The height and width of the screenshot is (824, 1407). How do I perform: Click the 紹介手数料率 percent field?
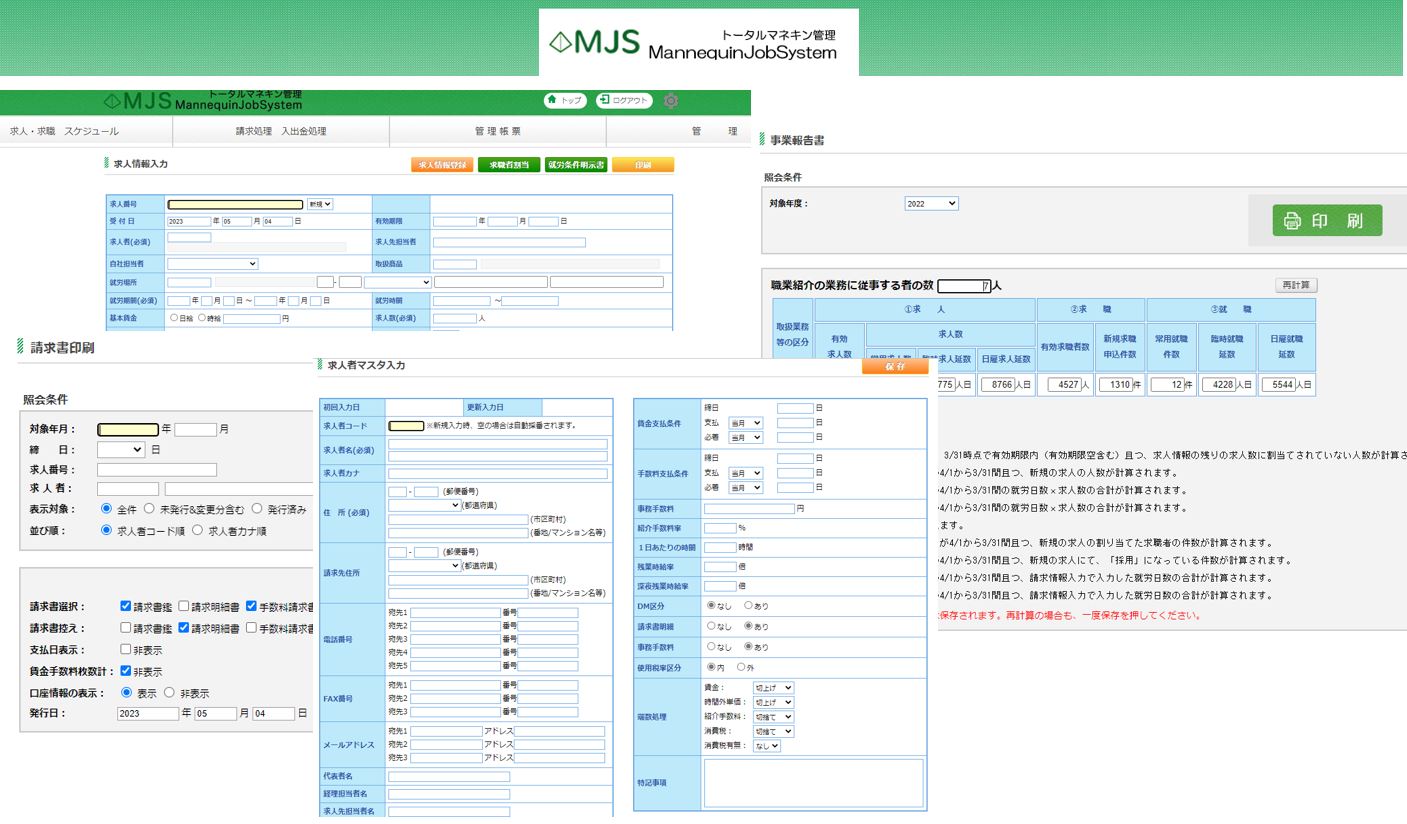click(x=720, y=528)
